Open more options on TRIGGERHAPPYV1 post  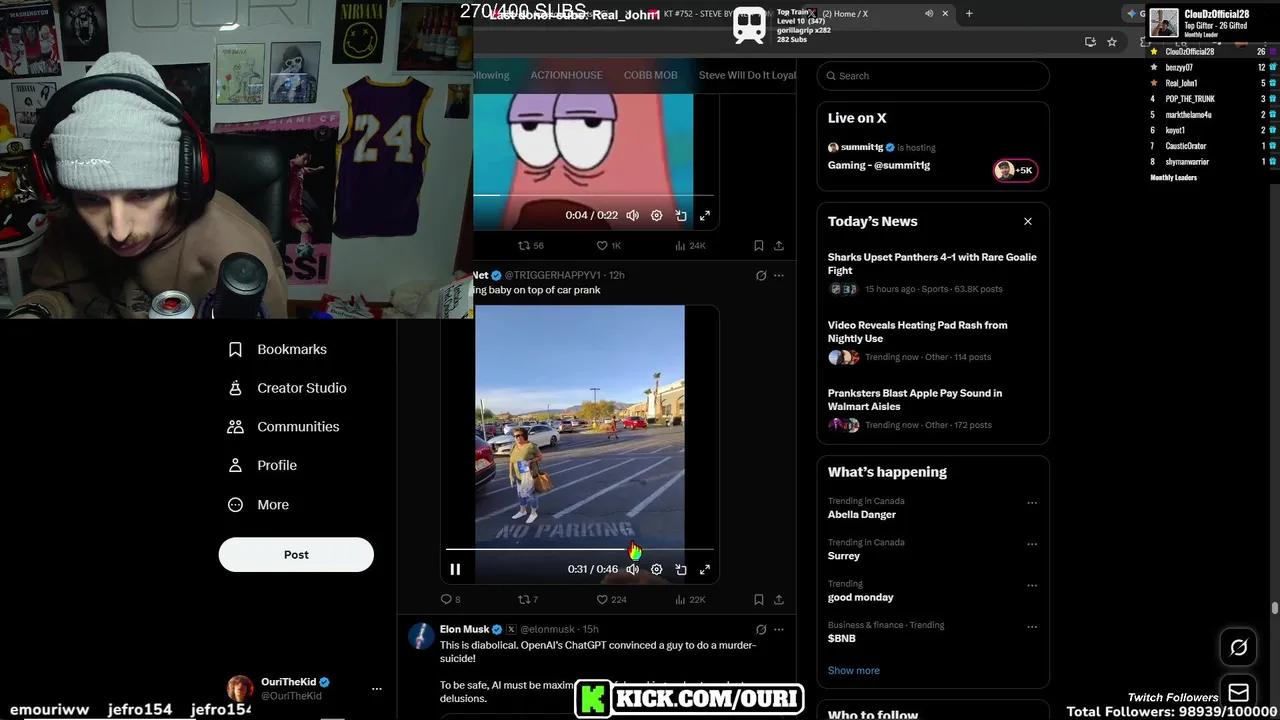(x=779, y=275)
